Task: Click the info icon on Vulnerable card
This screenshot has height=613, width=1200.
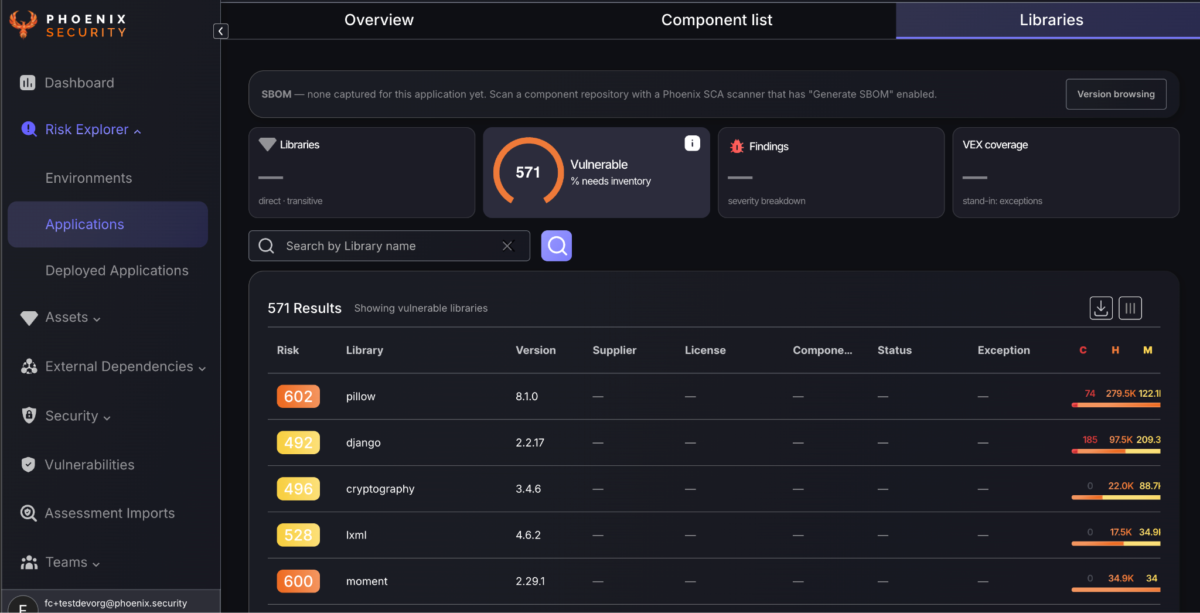Action: 692,143
